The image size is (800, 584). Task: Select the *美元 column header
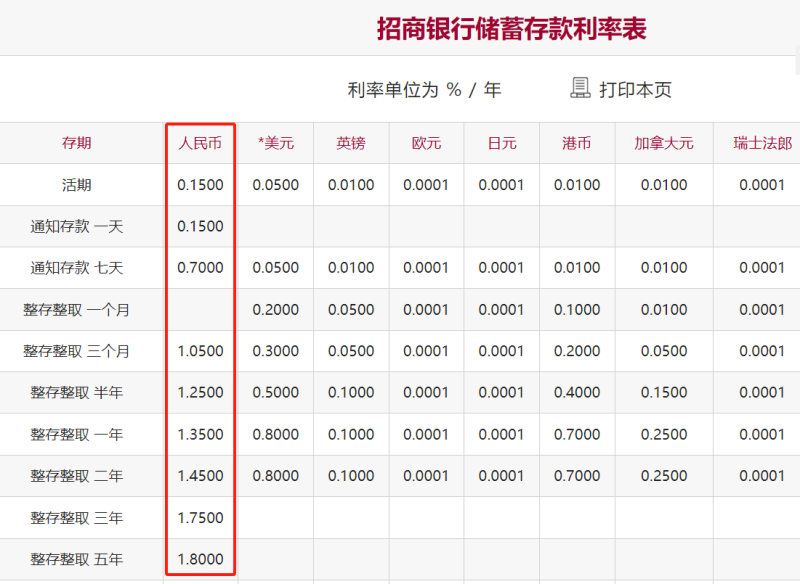tap(275, 143)
